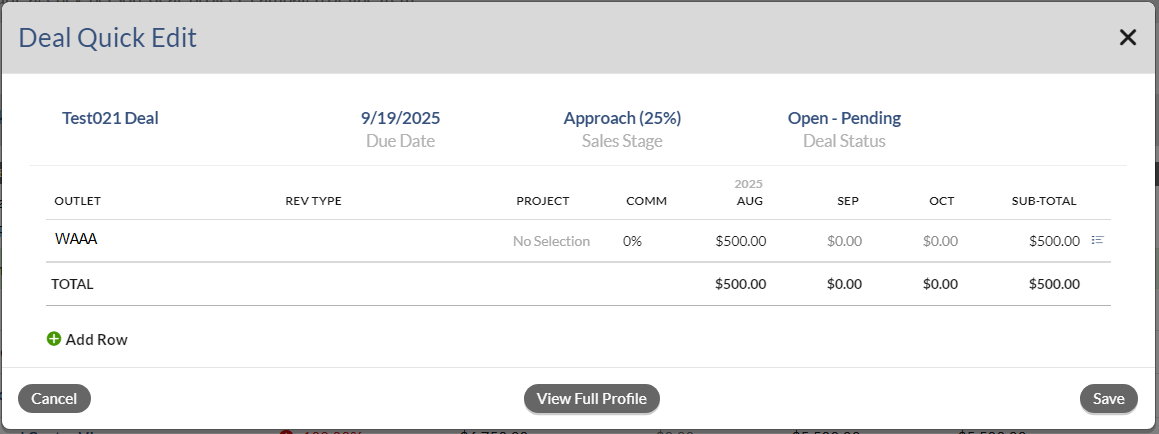The height and width of the screenshot is (434, 1159).
Task: Click the OUTLET column header
Action: click(x=78, y=201)
